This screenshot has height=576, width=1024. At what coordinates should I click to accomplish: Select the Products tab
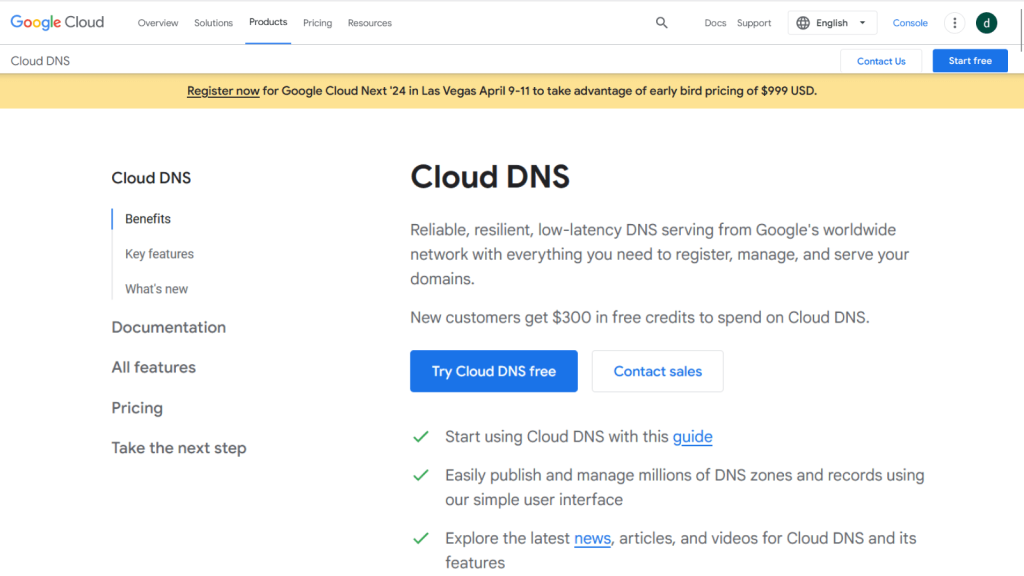[x=268, y=22]
